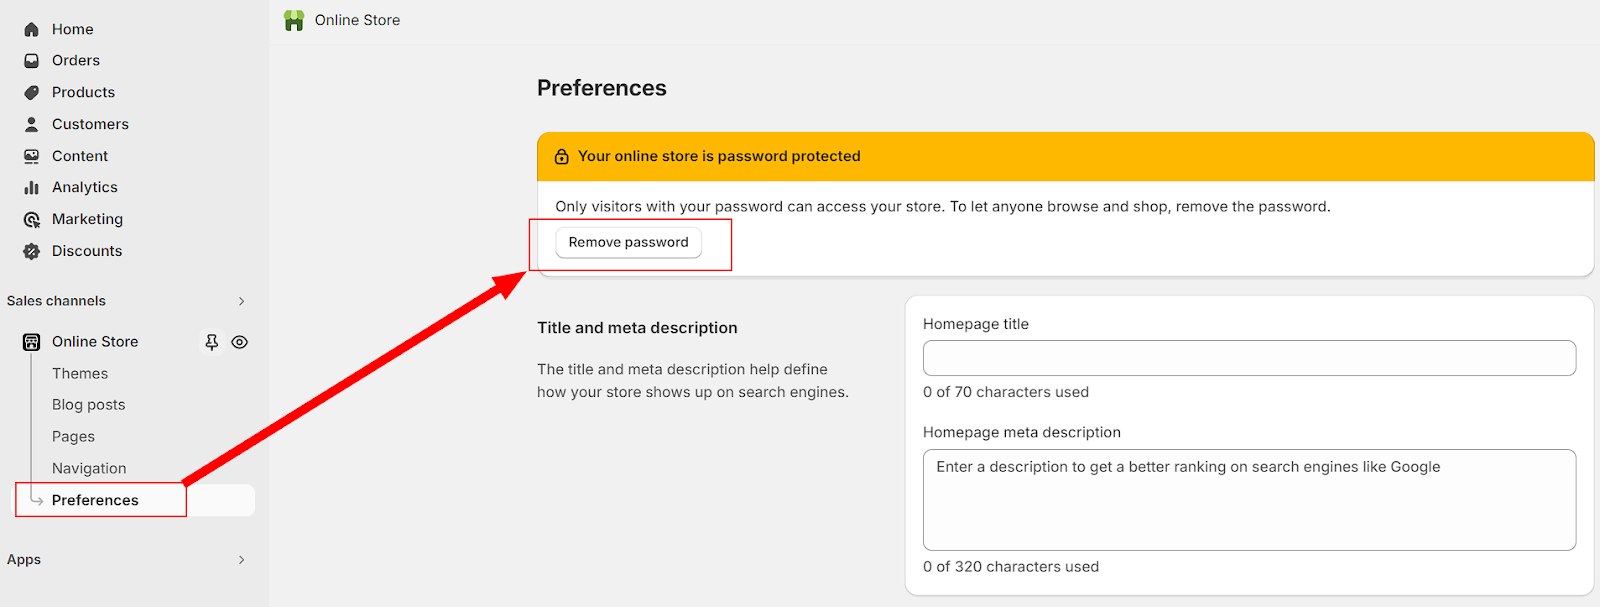Screen dimensions: 1600x607
Task: Open Analytics bar chart icon
Action: tap(31, 187)
